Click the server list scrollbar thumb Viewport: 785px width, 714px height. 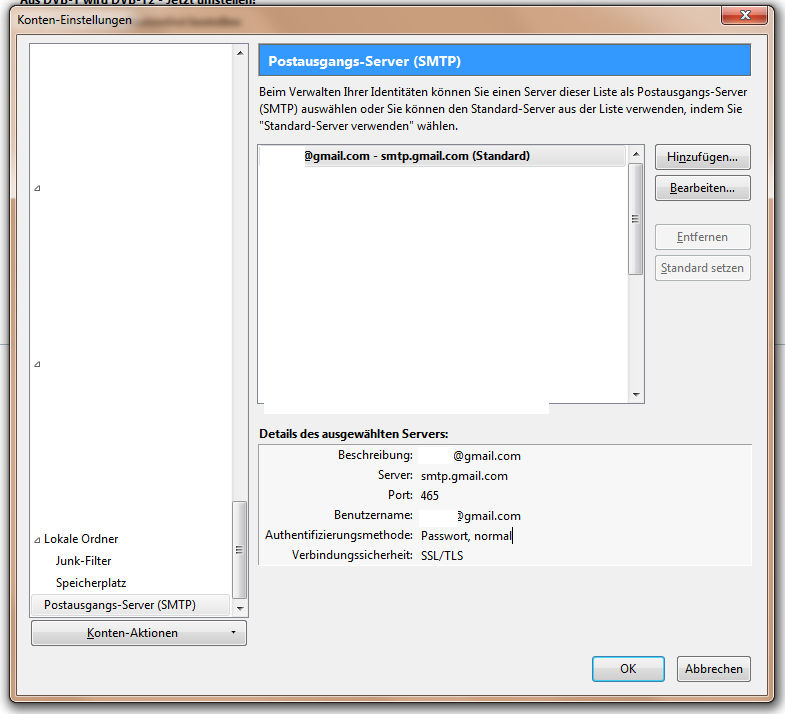point(636,219)
